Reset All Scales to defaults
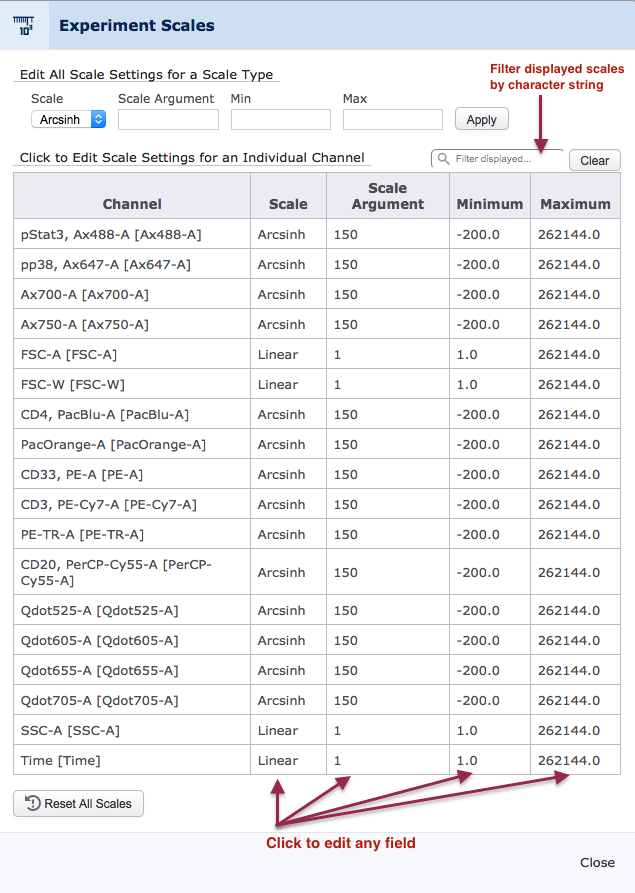The width and height of the screenshot is (635, 893). 78,804
